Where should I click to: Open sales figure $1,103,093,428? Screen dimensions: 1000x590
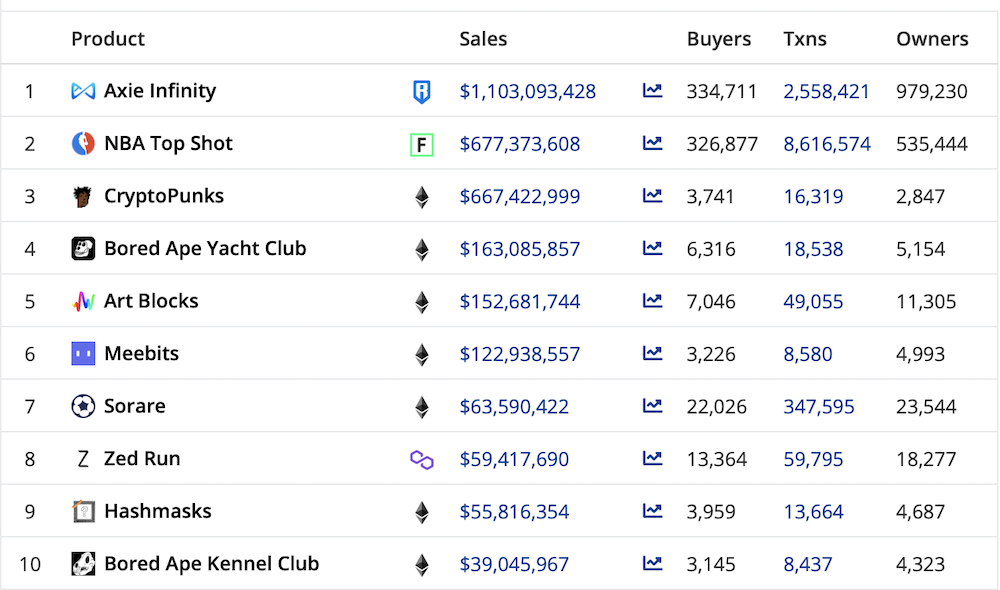pos(527,92)
